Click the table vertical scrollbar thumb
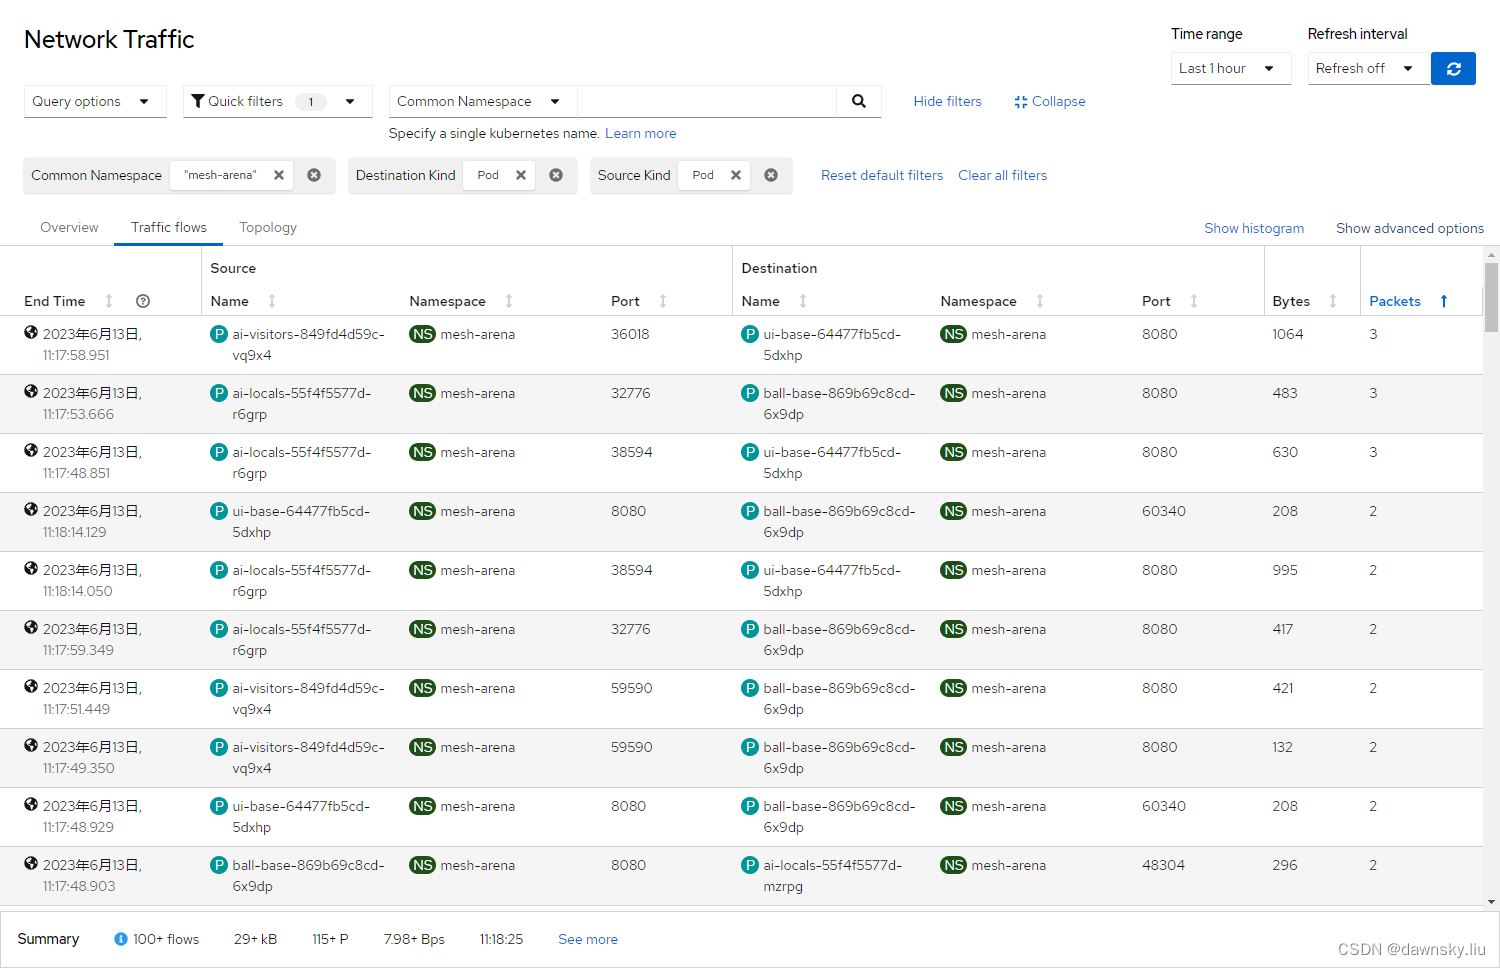The width and height of the screenshot is (1500, 968). click(1491, 296)
